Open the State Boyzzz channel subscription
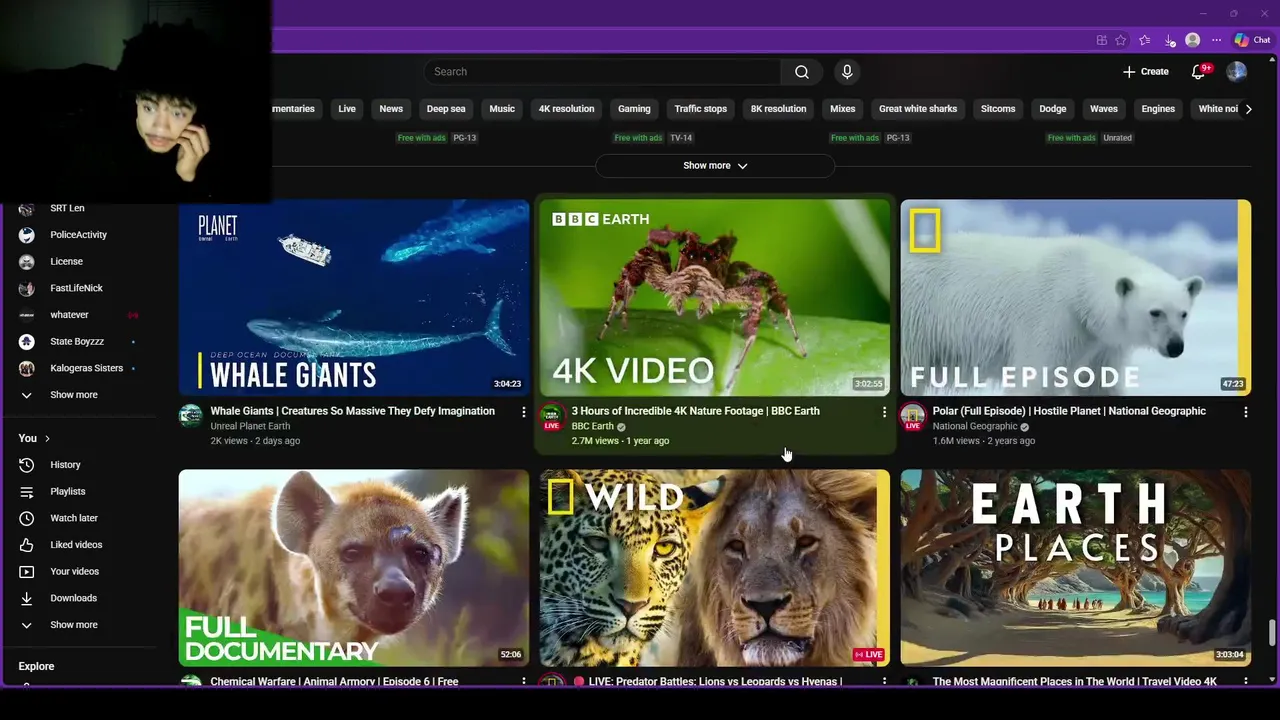Viewport: 1280px width, 720px height. click(x=77, y=342)
